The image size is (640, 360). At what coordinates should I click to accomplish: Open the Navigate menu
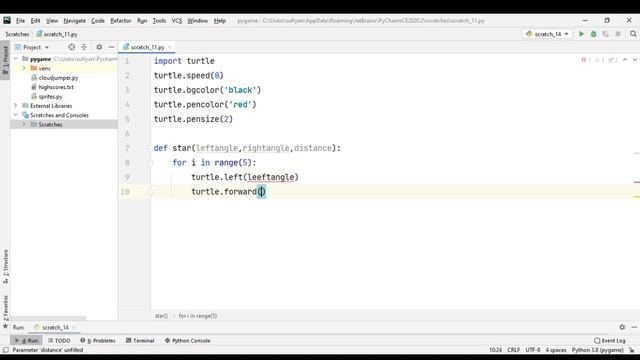[x=75, y=20]
